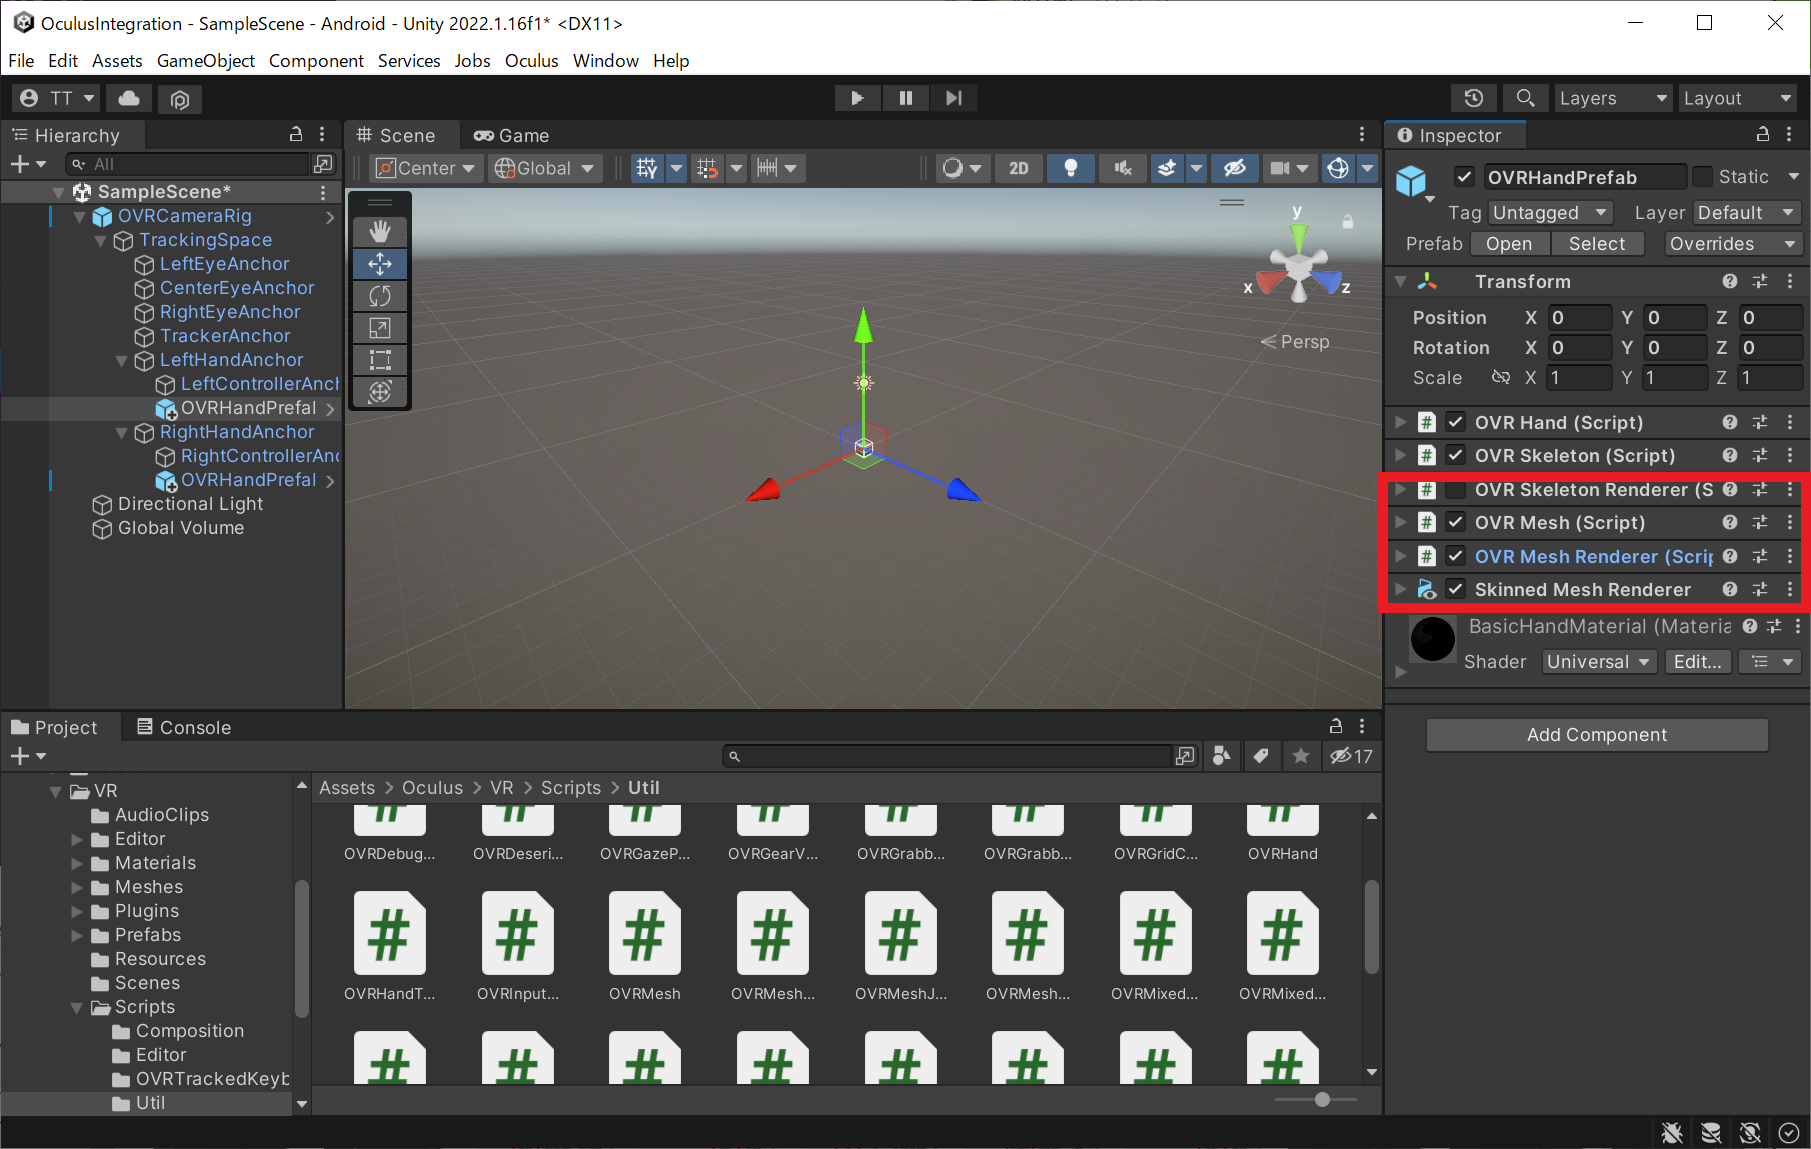Expand the OVR Hand script component
This screenshot has height=1149, width=1811.
1401,422
